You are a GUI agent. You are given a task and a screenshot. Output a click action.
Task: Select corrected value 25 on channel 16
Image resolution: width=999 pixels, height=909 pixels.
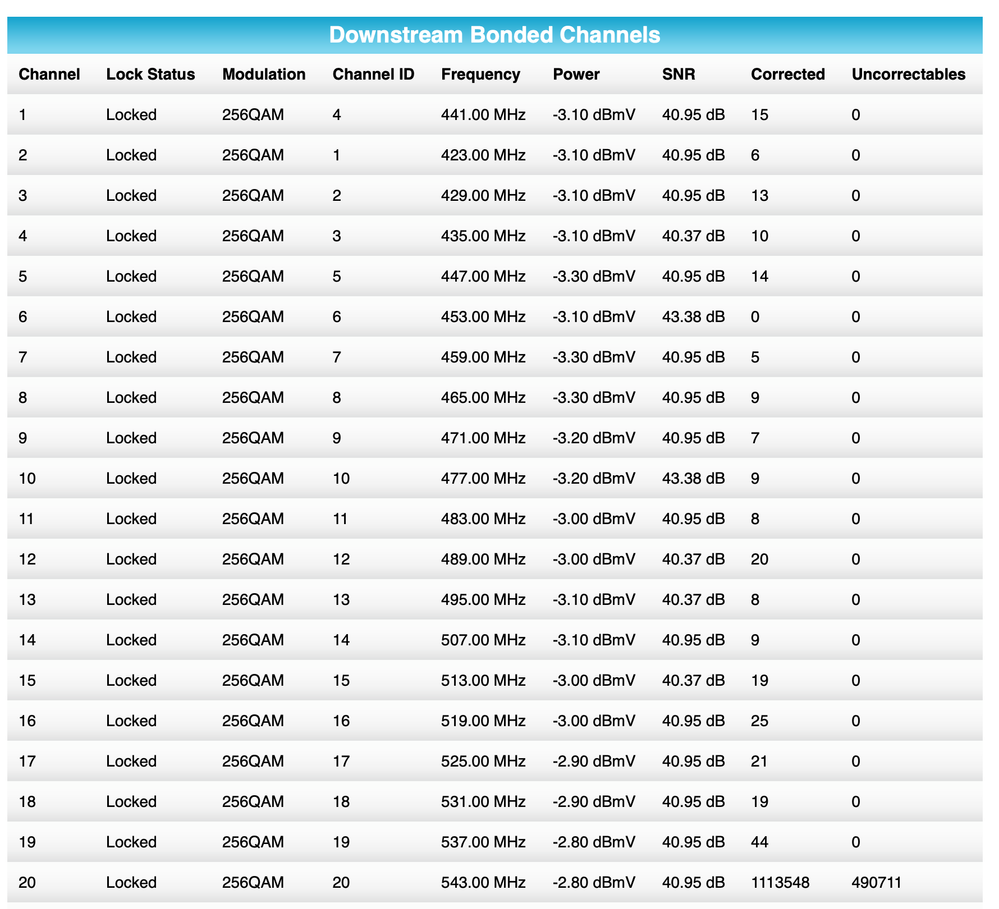pyautogui.click(x=760, y=721)
